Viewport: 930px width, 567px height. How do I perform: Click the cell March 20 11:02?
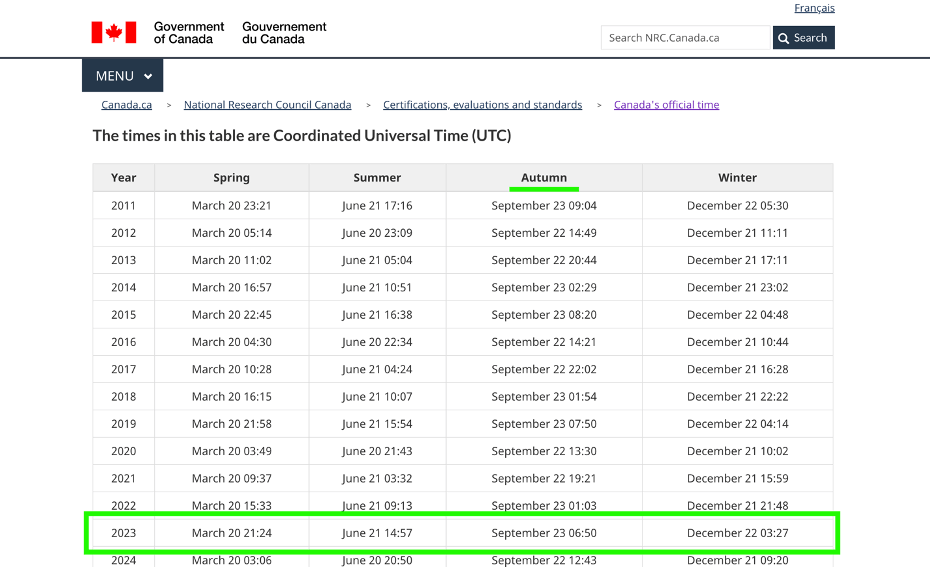click(231, 260)
